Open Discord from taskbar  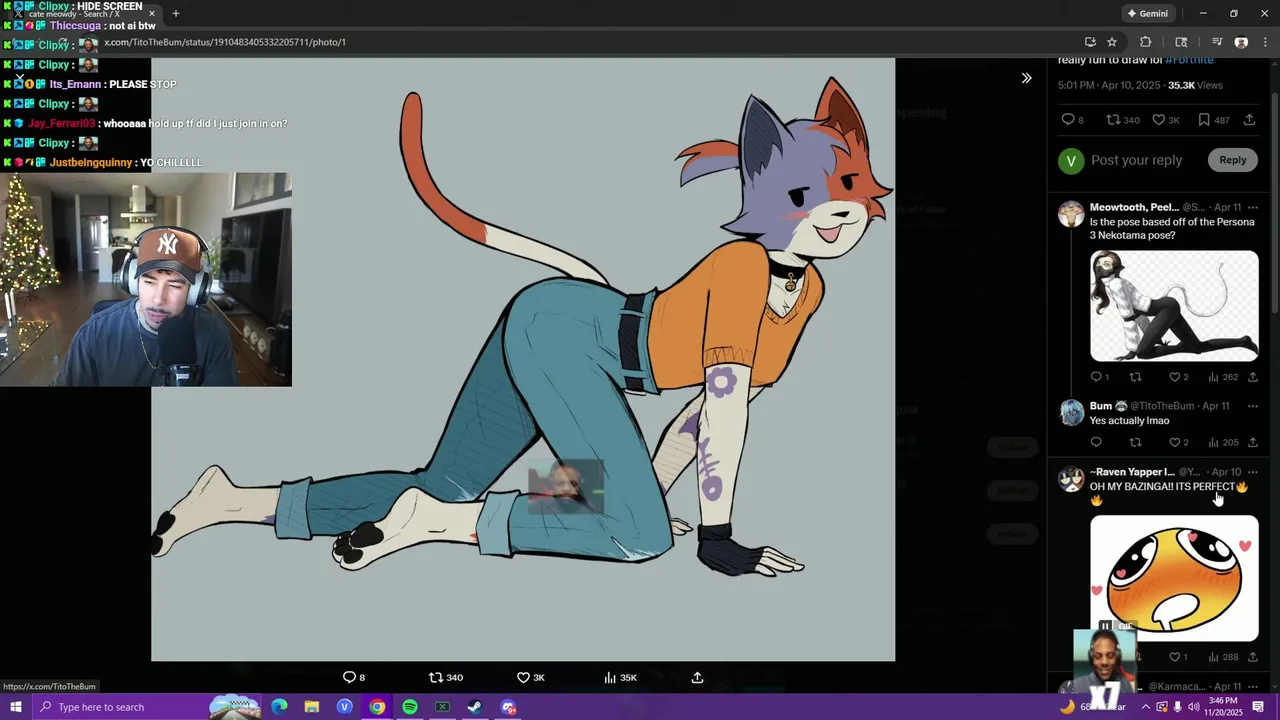click(x=508, y=707)
